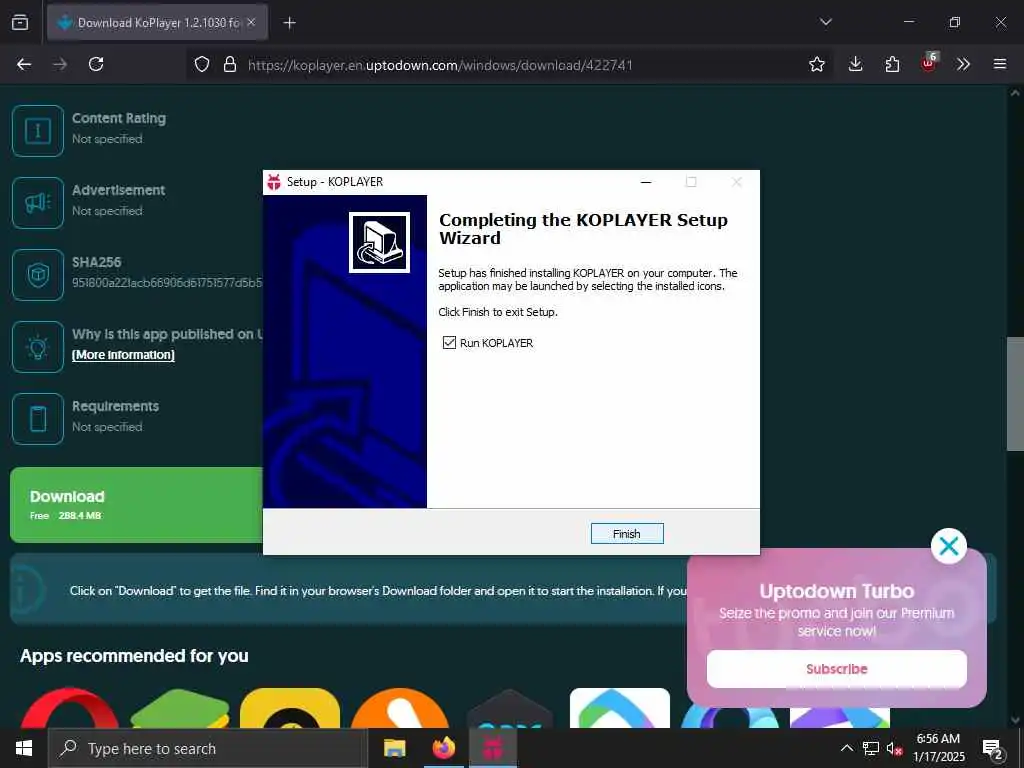Show hidden system tray icons
The height and width of the screenshot is (768, 1024).
coord(846,748)
